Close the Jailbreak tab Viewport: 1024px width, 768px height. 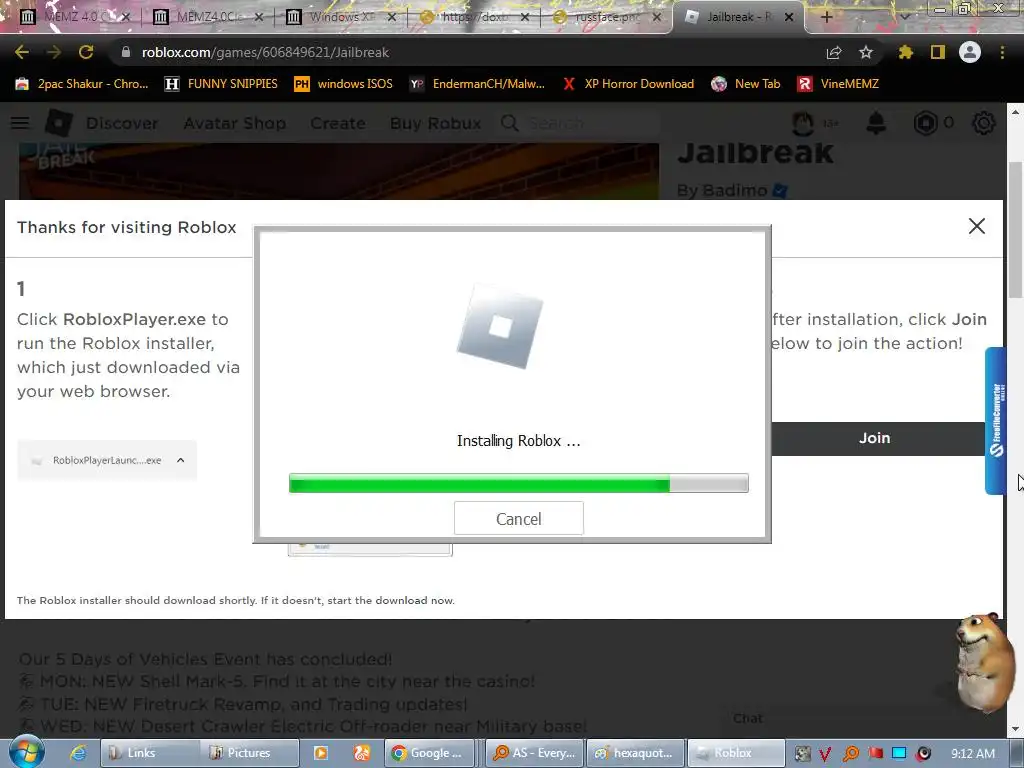[789, 17]
